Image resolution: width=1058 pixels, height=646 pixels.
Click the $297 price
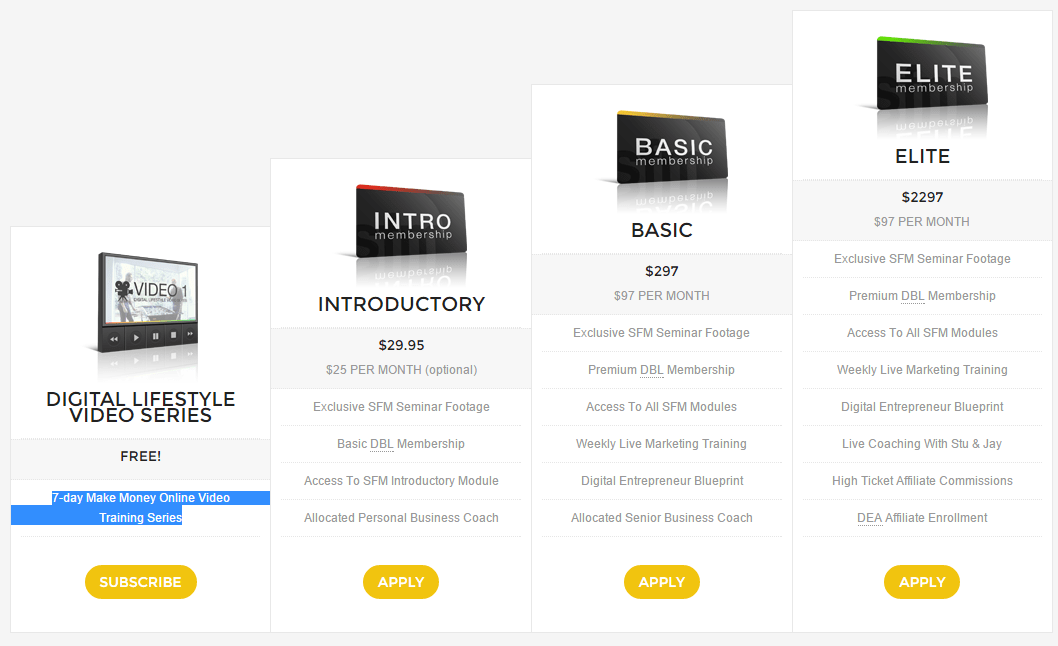(661, 271)
